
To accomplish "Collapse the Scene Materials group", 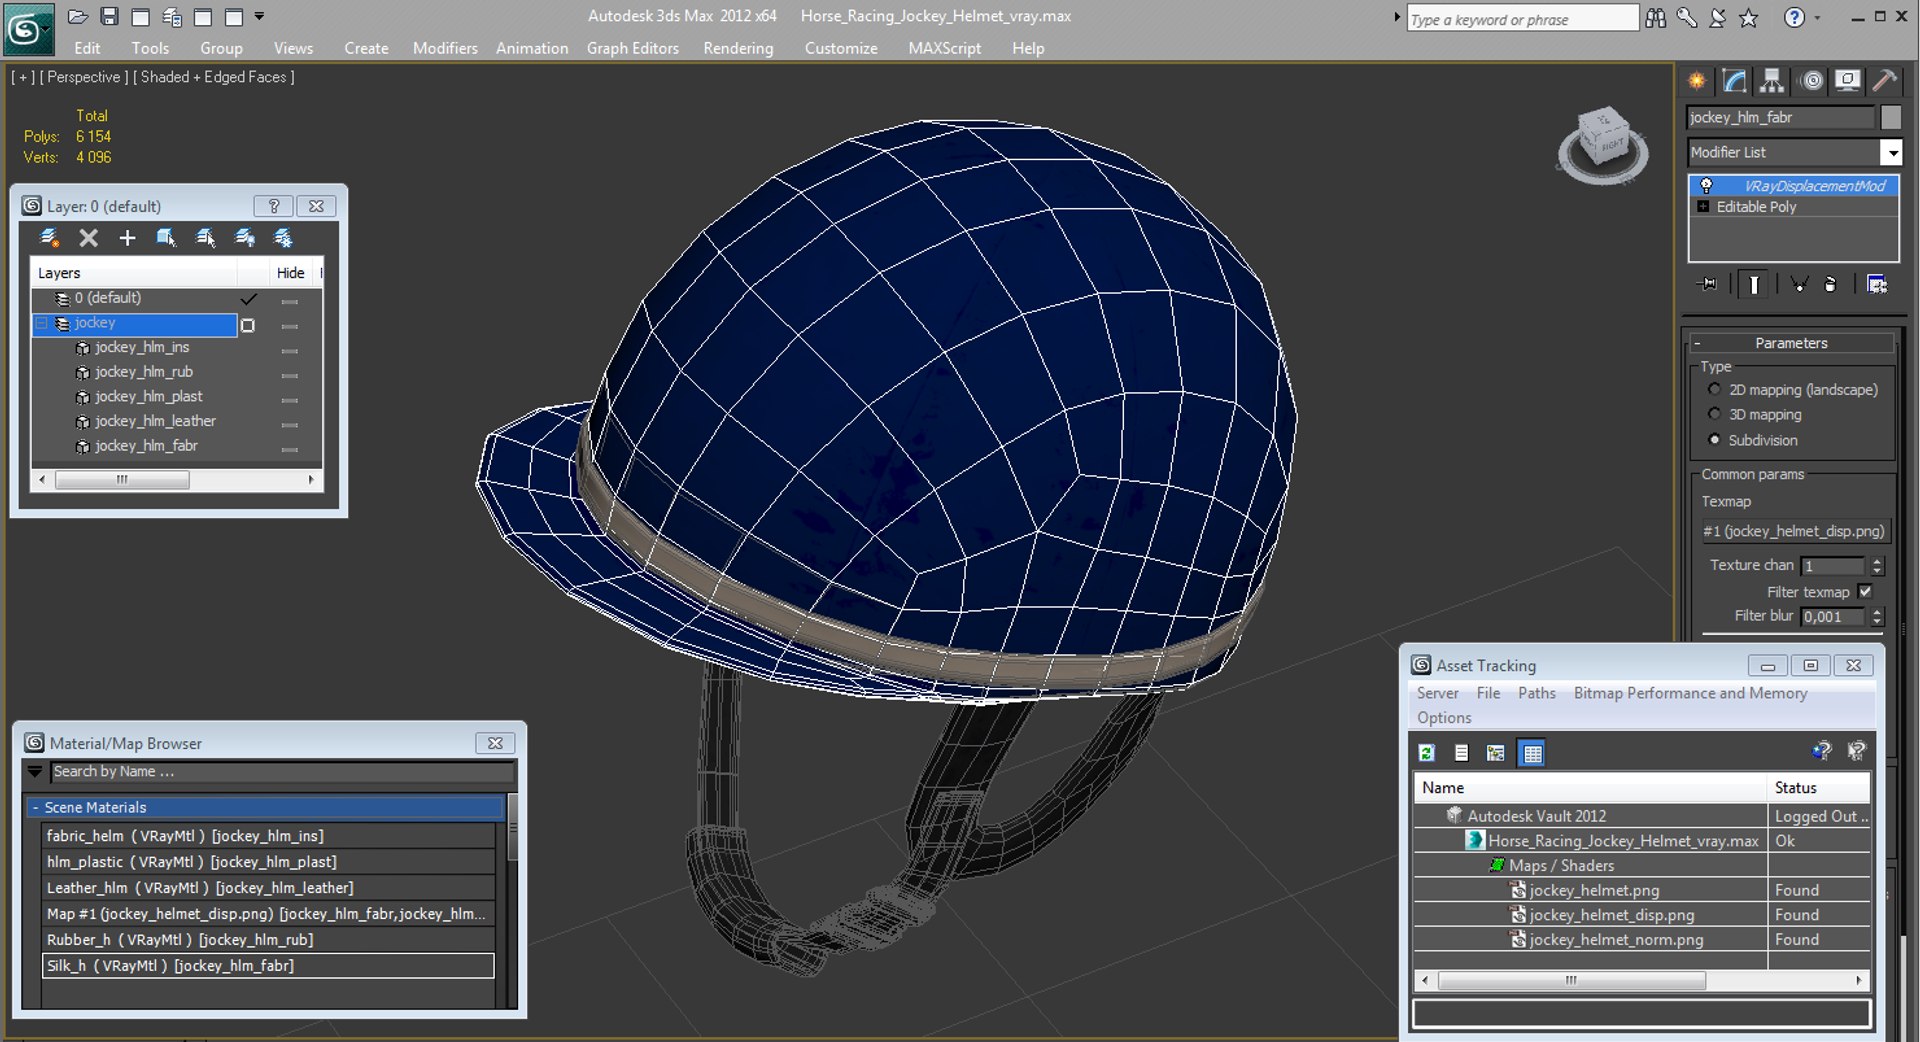I will [36, 807].
